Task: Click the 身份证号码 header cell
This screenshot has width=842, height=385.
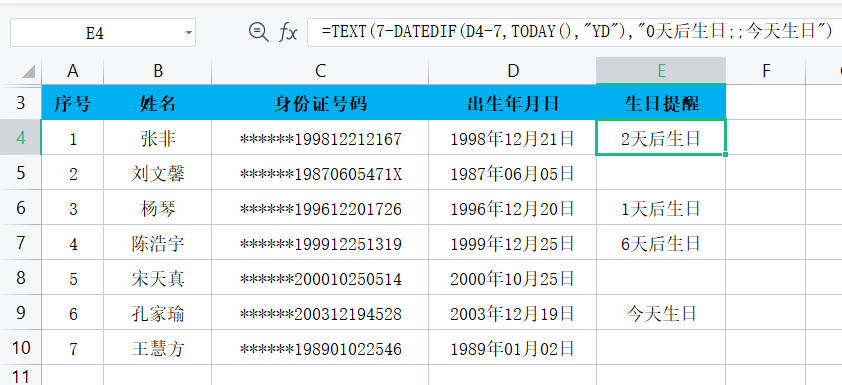Action: pyautogui.click(x=320, y=102)
